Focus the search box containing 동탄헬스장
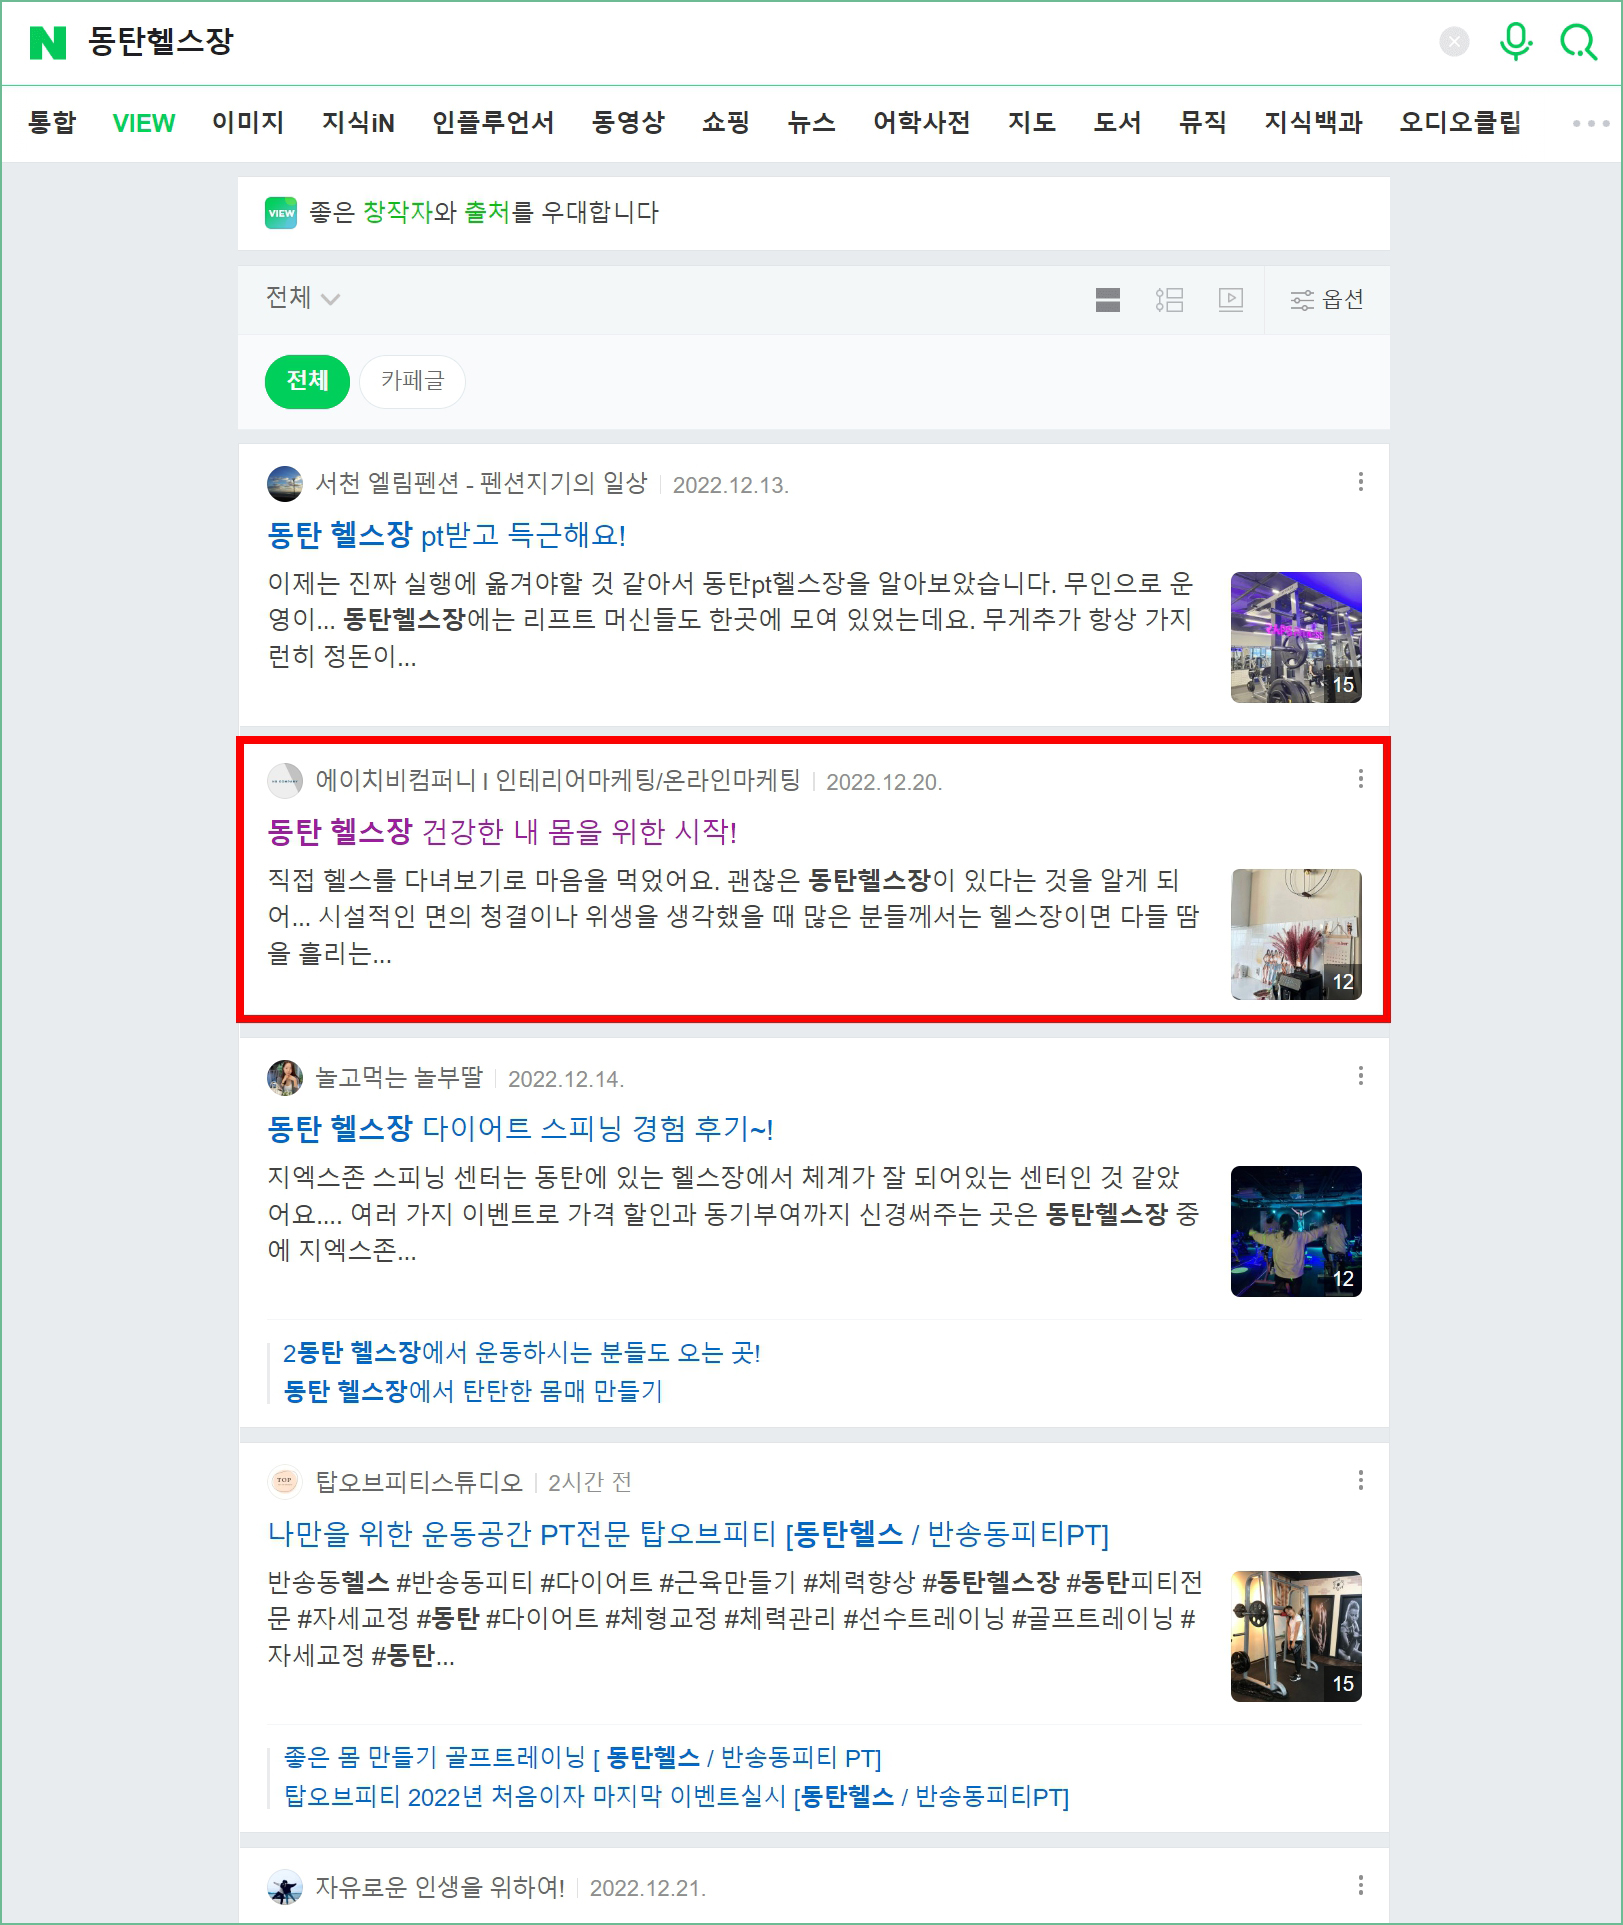Viewport: 1623px width, 1925px height. click(750, 42)
